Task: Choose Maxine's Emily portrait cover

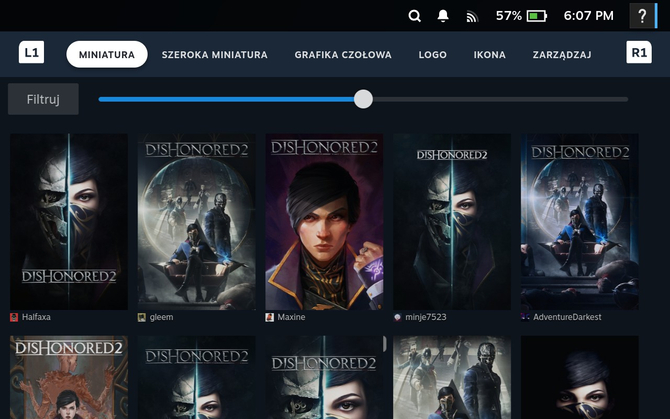Action: pos(324,222)
